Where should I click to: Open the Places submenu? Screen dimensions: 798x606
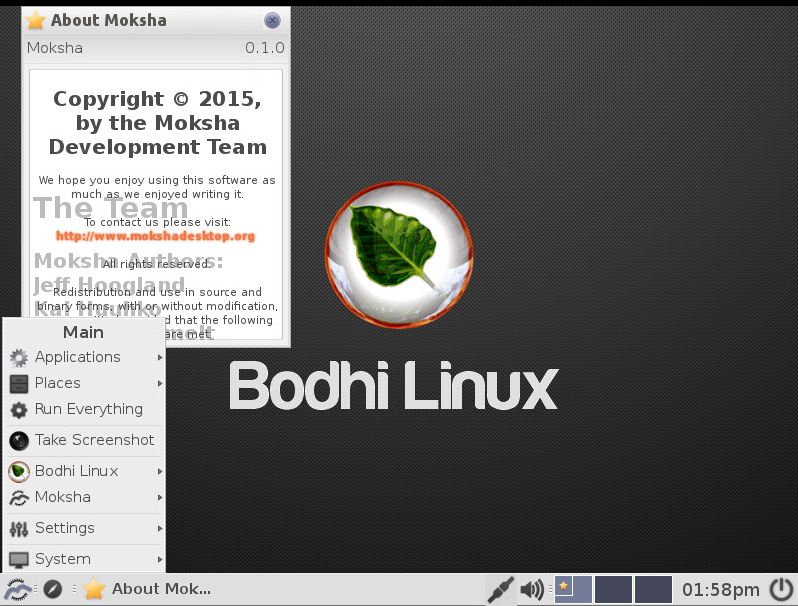(84, 383)
